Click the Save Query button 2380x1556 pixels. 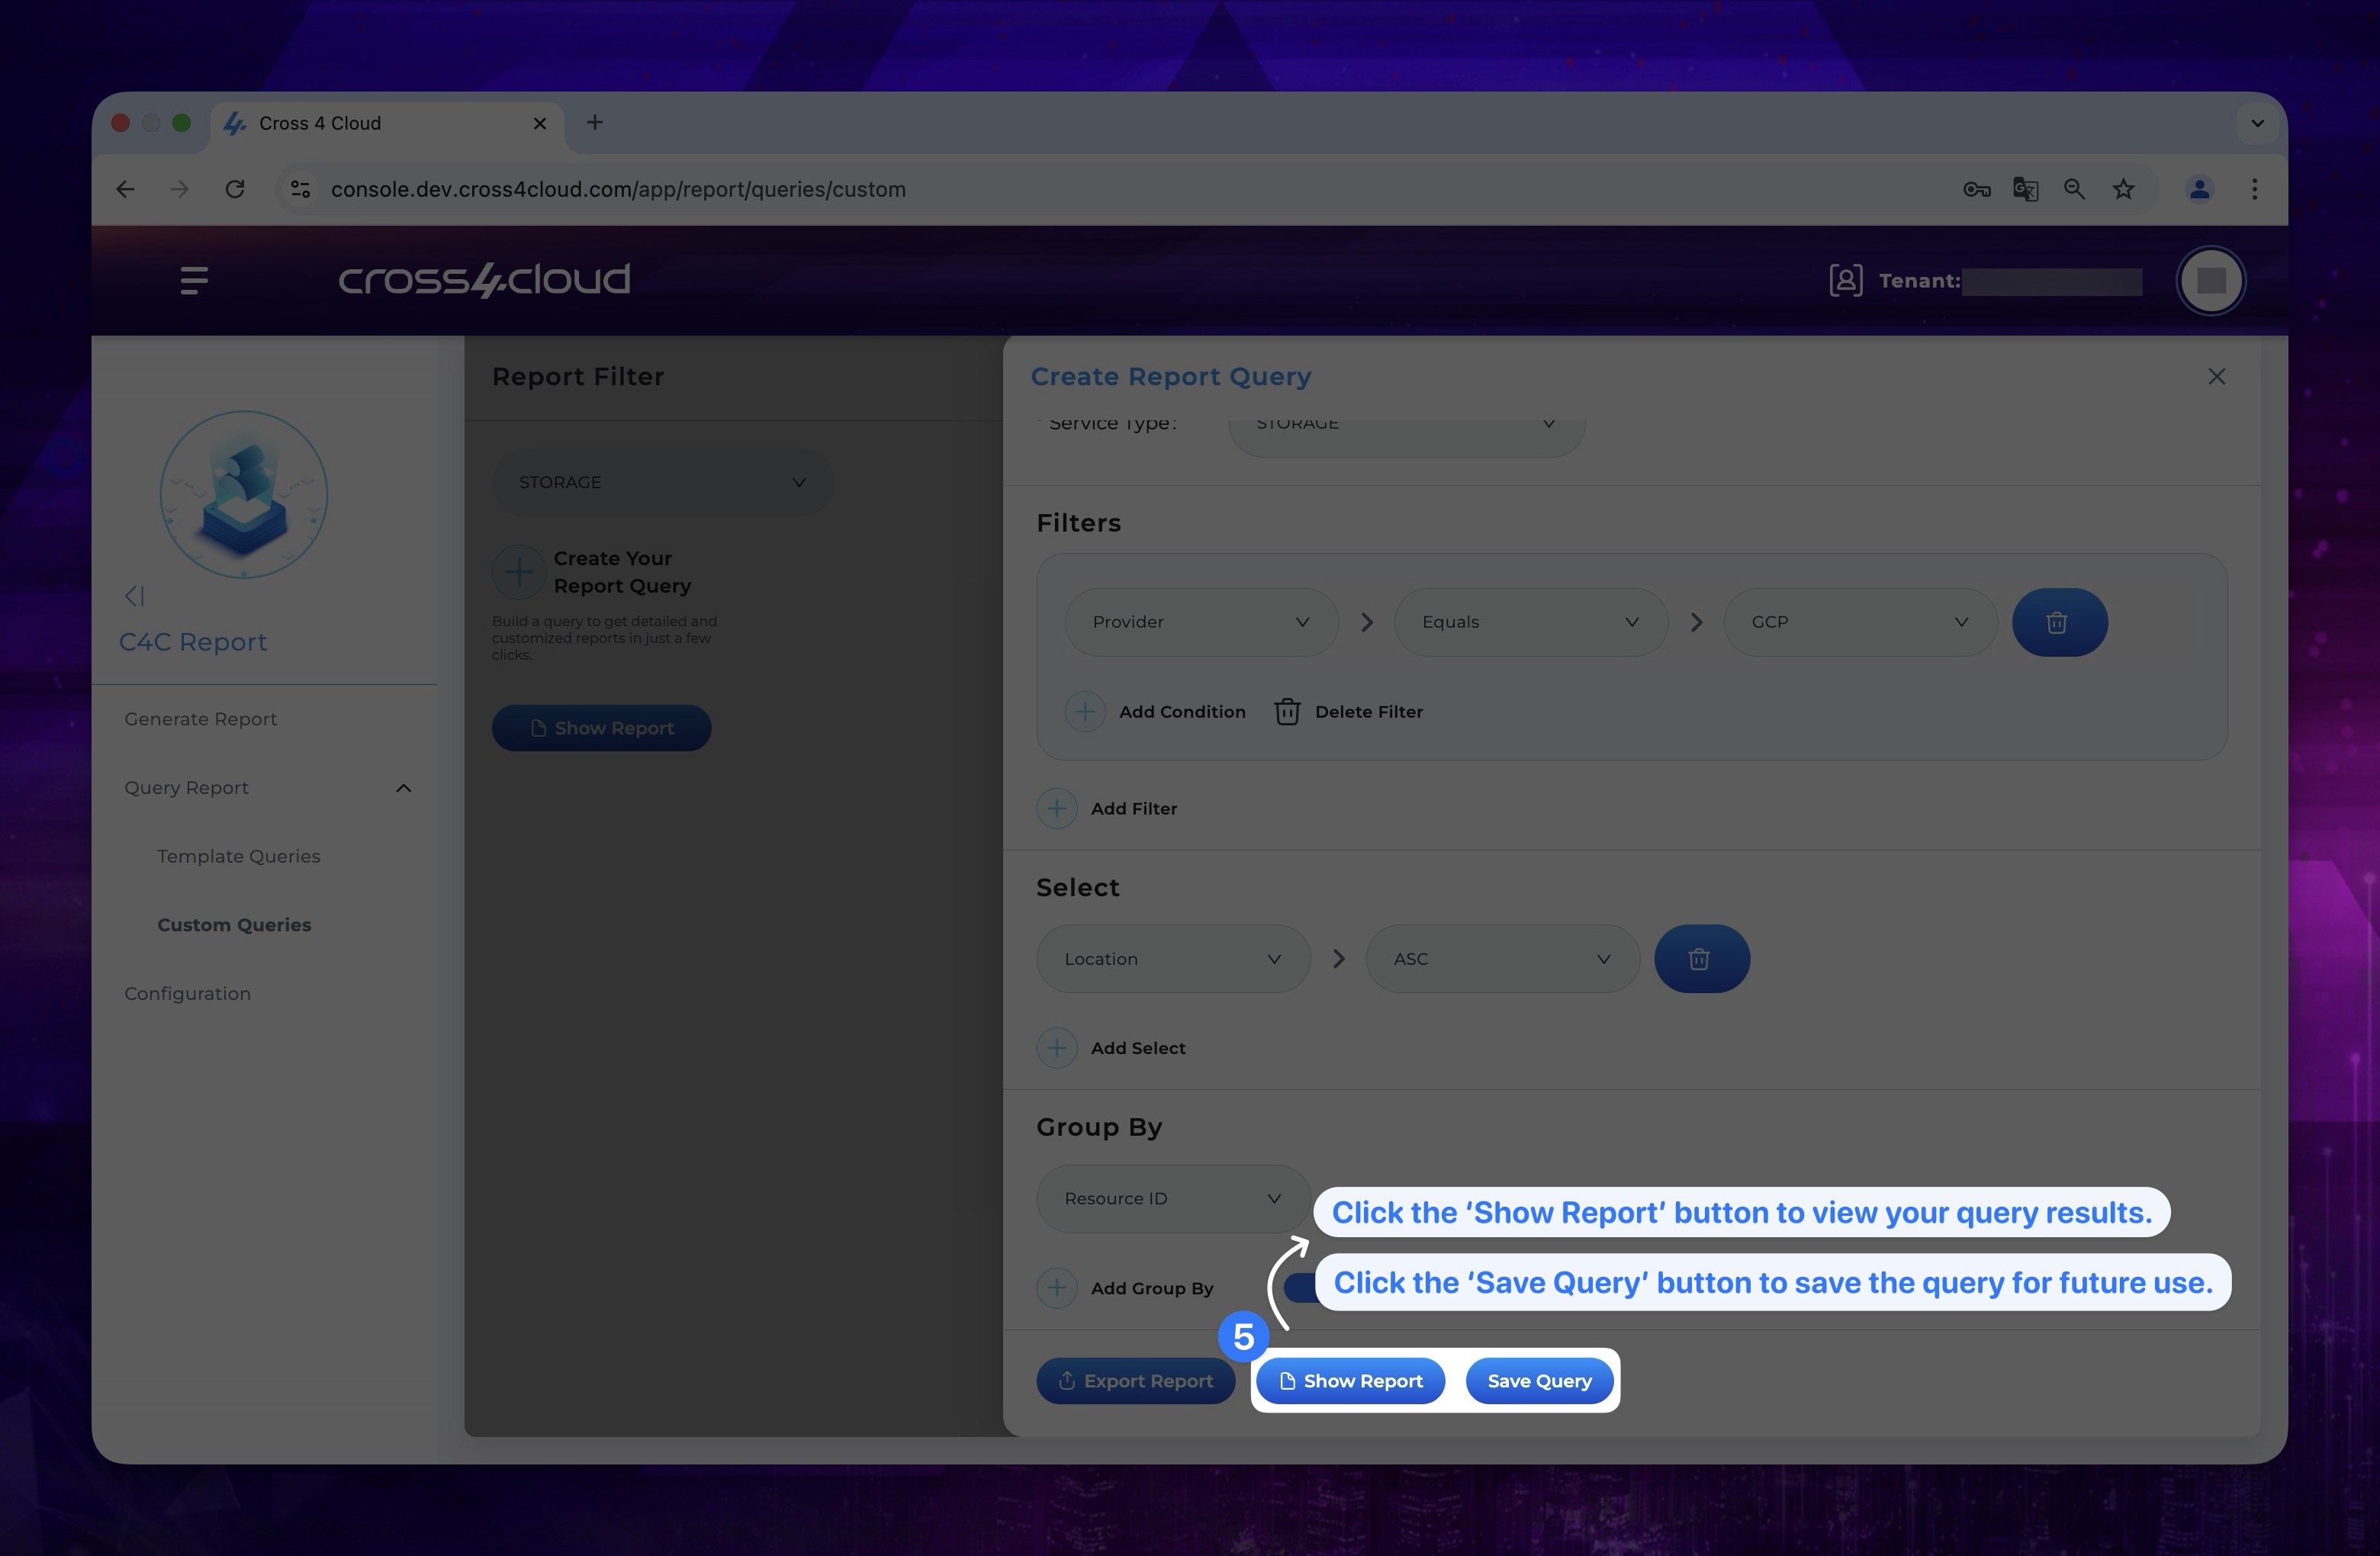coord(1539,1381)
